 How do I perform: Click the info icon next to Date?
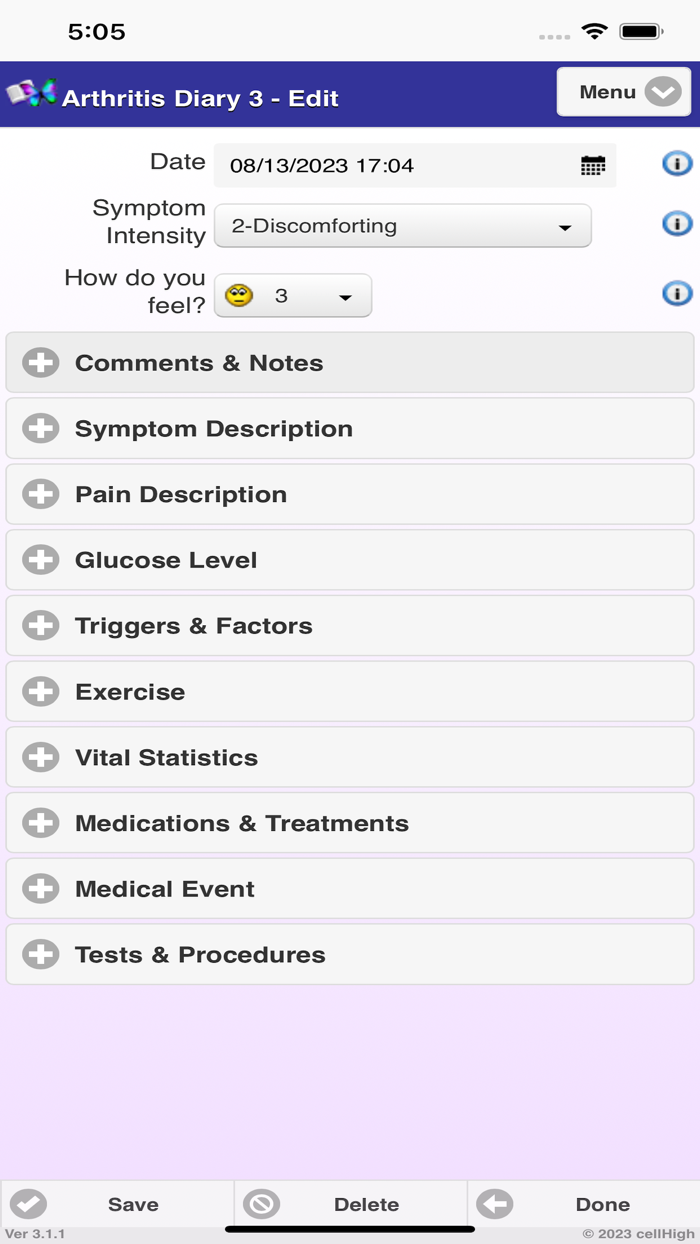tap(678, 163)
